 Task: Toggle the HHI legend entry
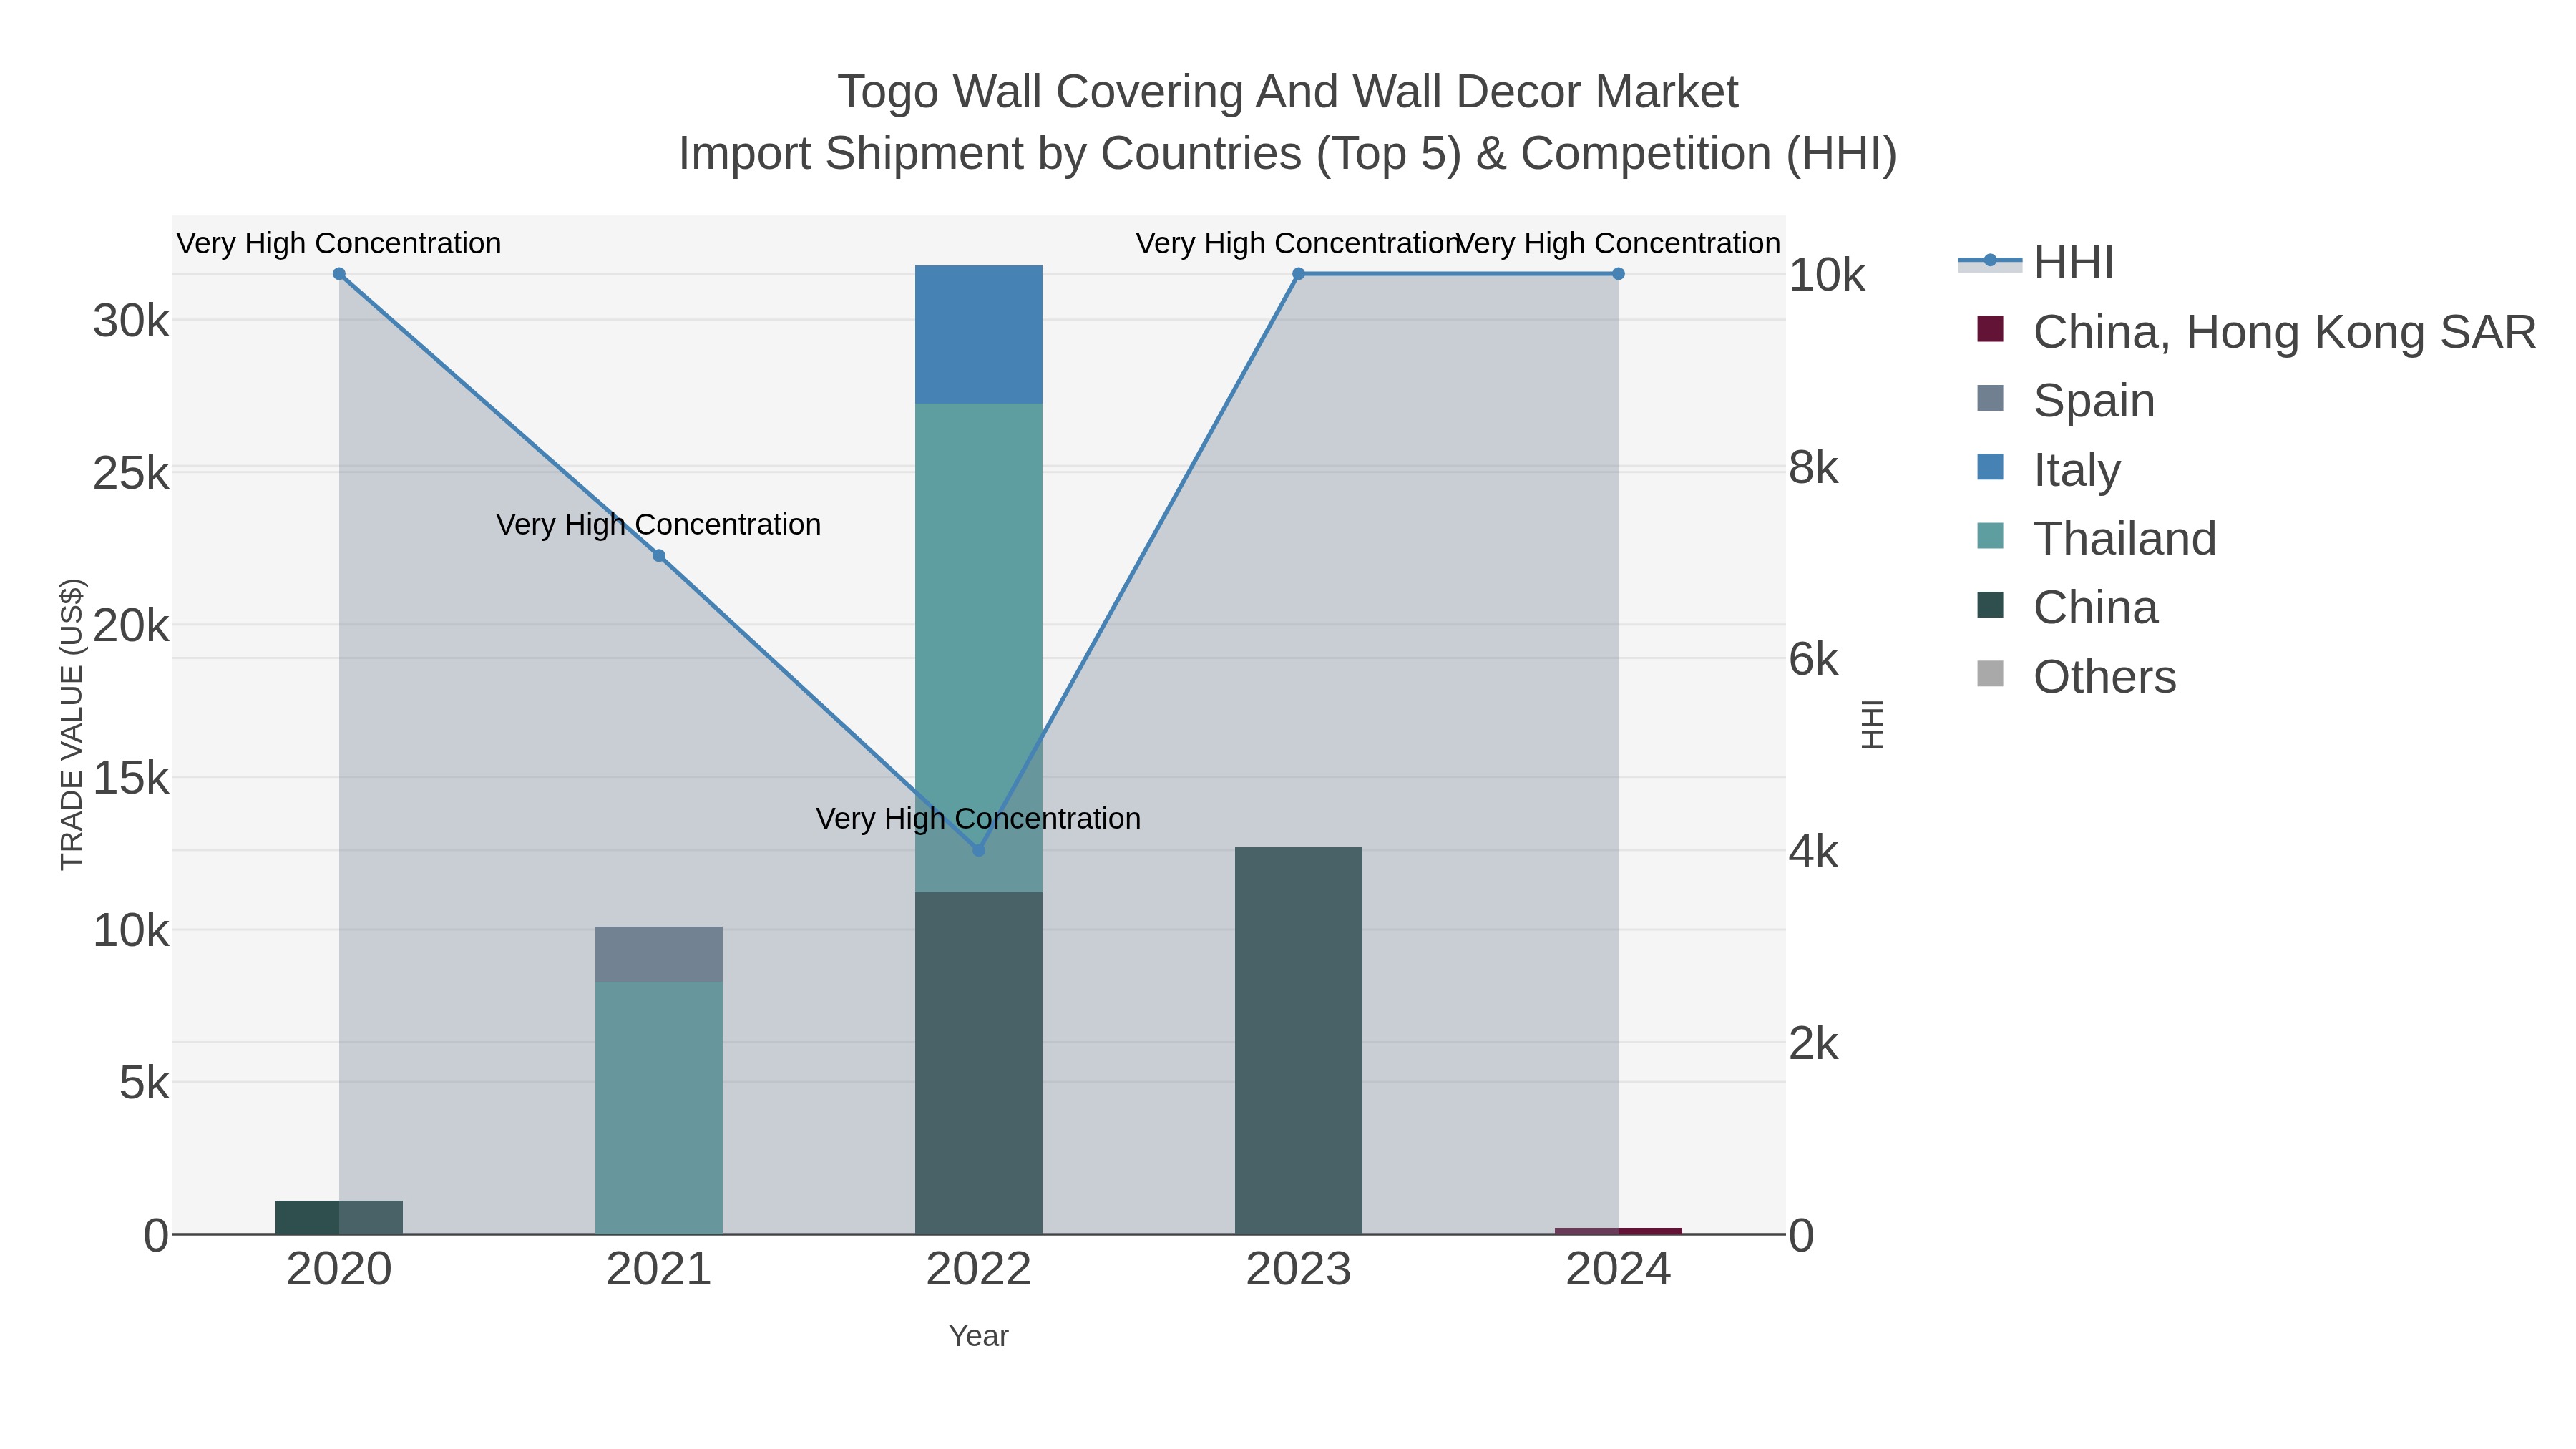[2036, 263]
